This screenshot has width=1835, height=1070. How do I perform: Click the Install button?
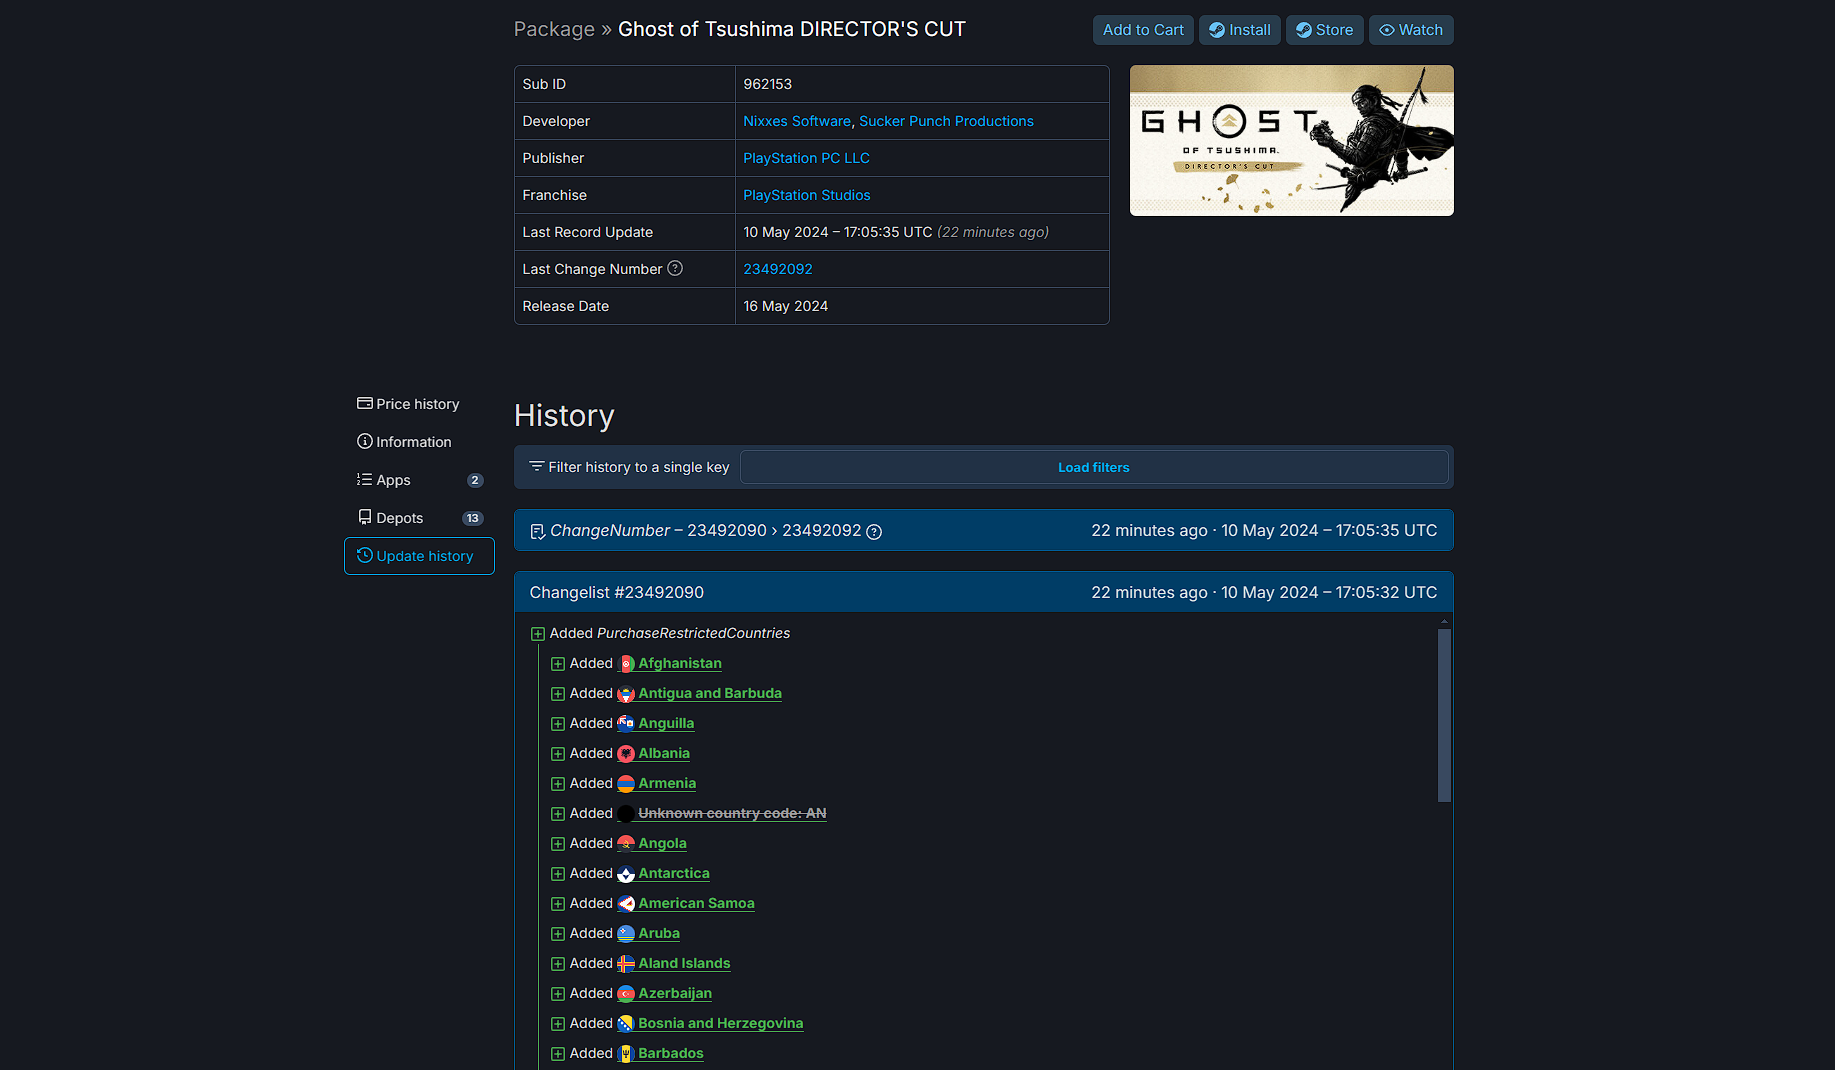[x=1239, y=30]
